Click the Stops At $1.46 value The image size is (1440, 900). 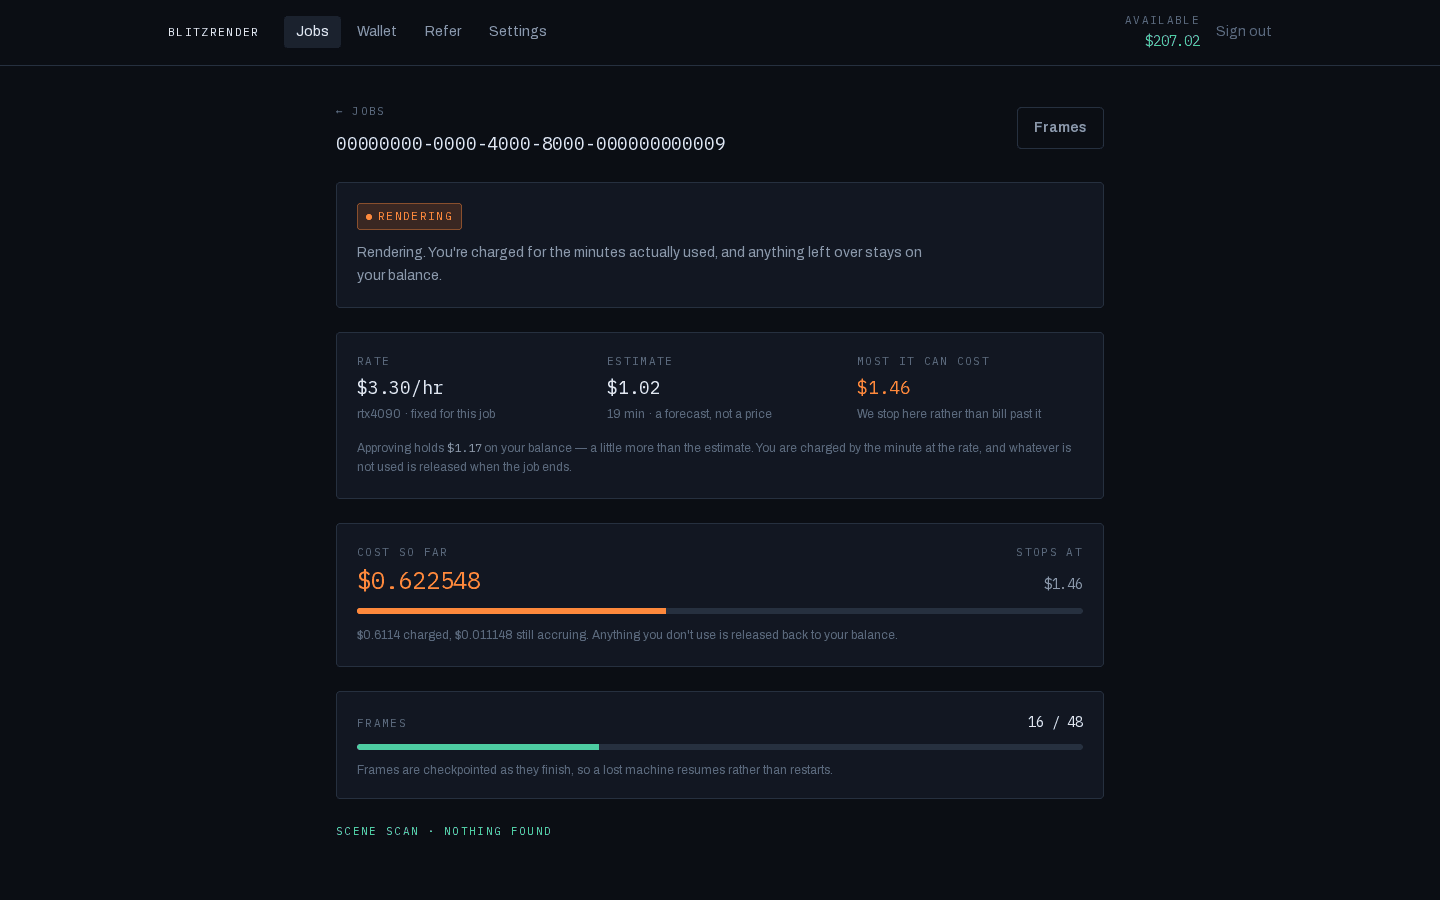pyautogui.click(x=1063, y=584)
